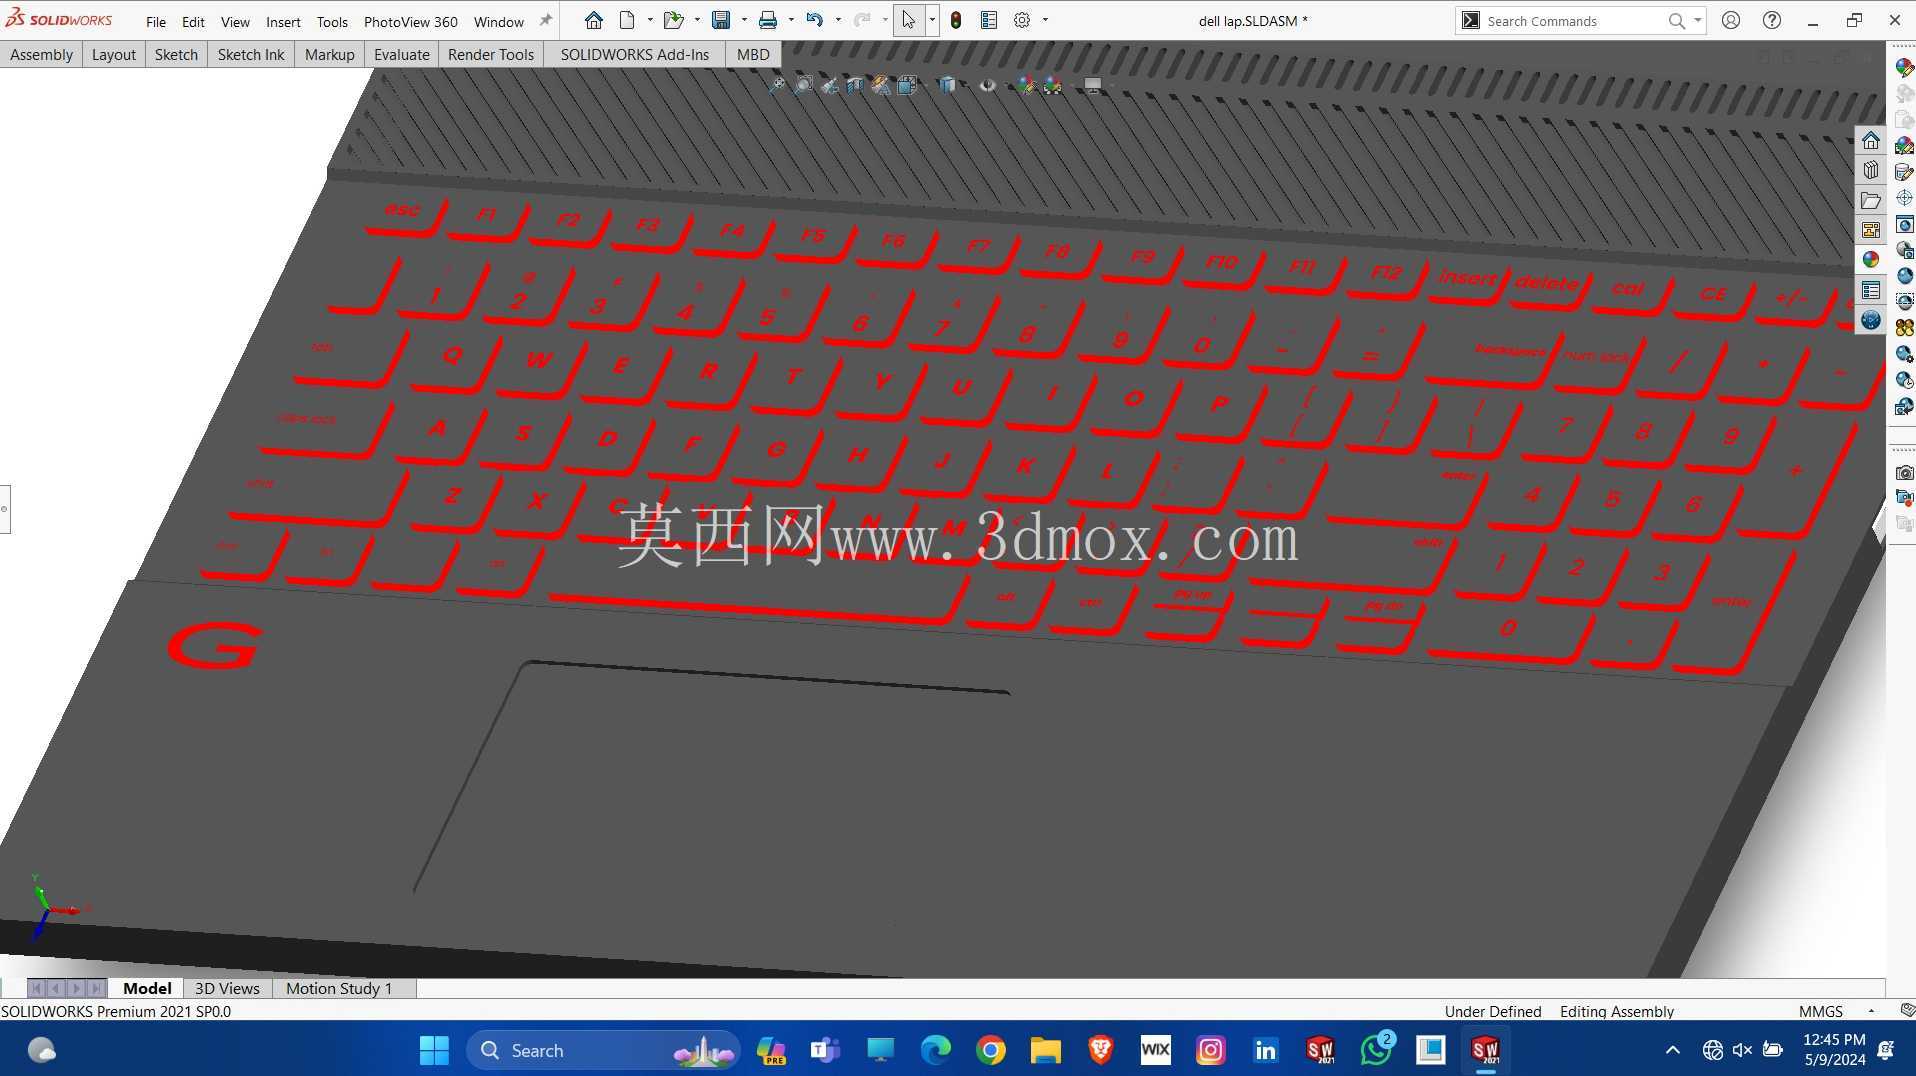Viewport: 1916px width, 1076px height.
Task: Click the Windows Start button
Action: pyautogui.click(x=434, y=1050)
